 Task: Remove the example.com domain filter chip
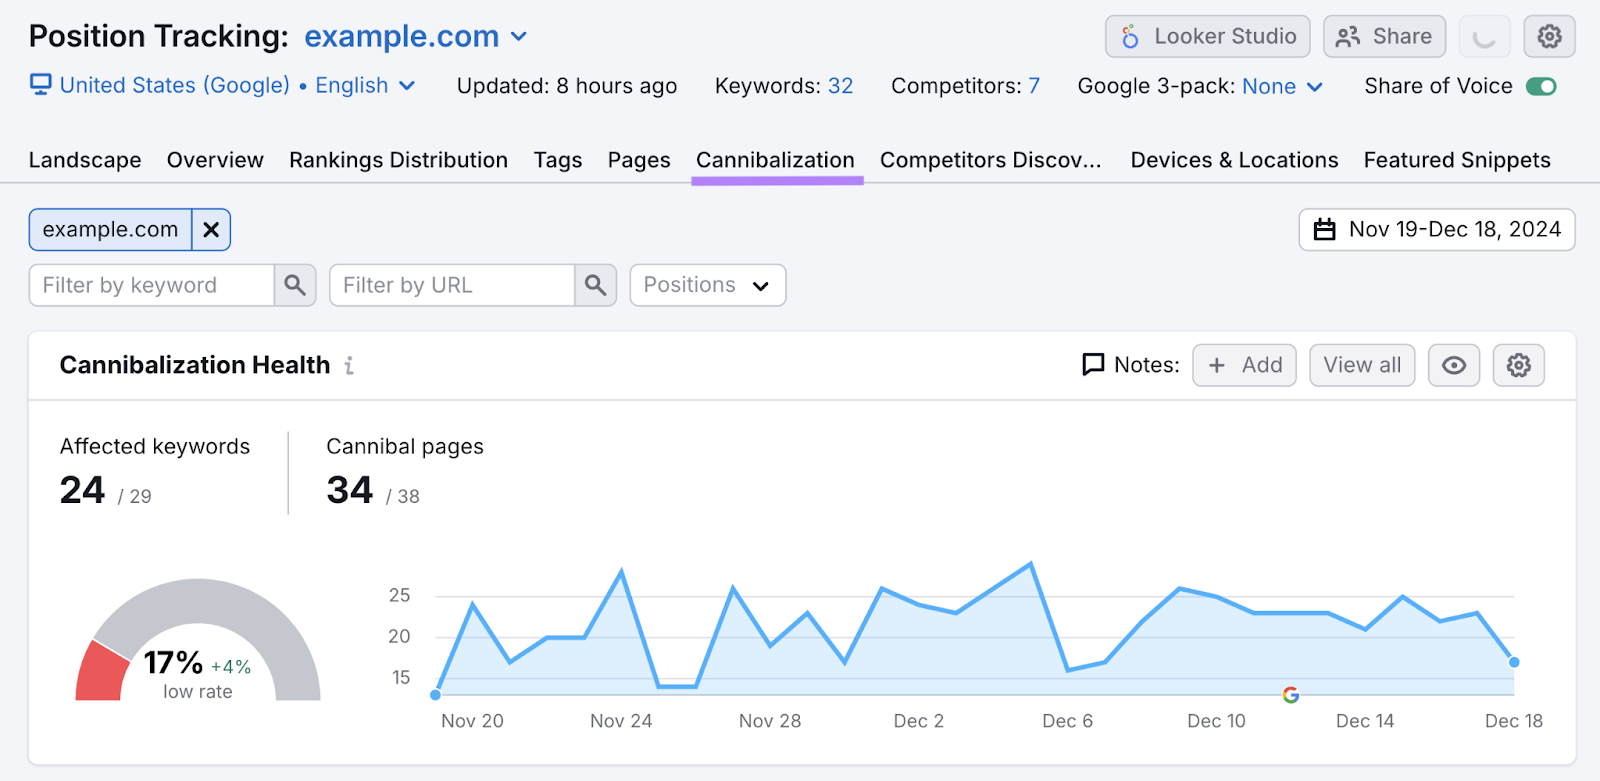[211, 230]
